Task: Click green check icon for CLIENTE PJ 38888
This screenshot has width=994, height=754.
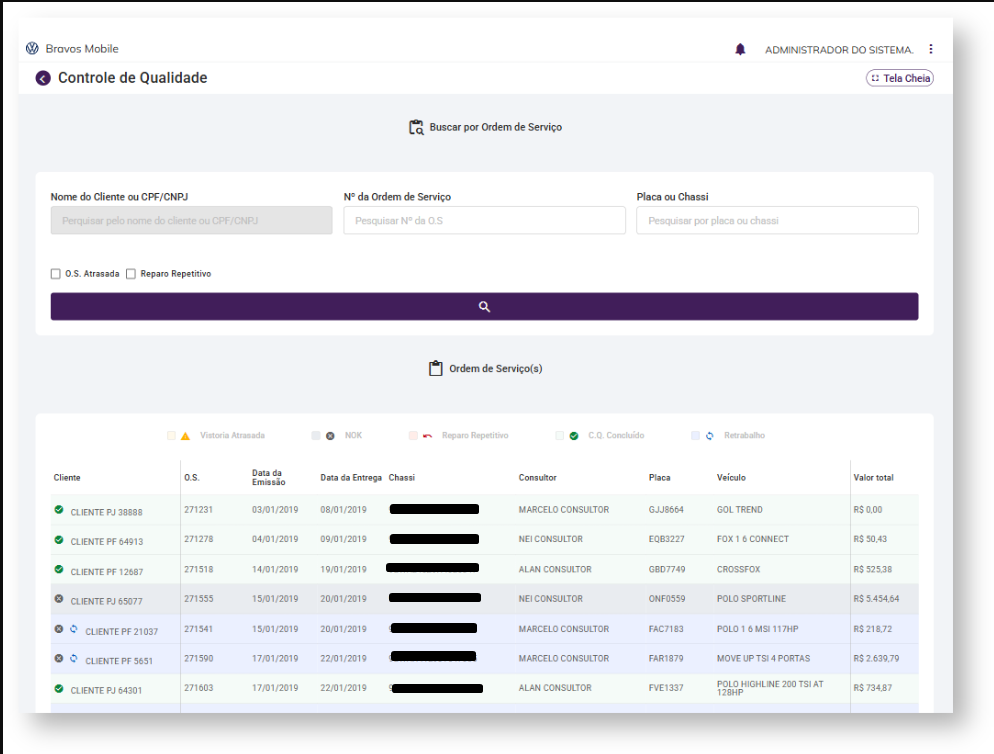Action: [59, 510]
